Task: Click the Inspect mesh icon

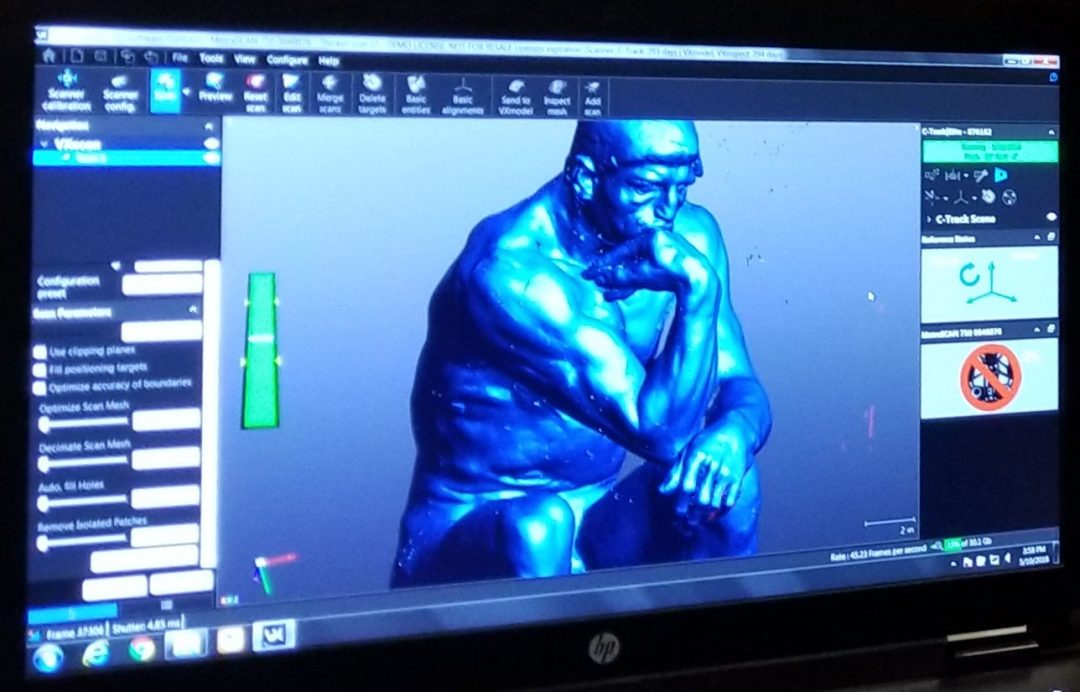Action: coord(557,97)
